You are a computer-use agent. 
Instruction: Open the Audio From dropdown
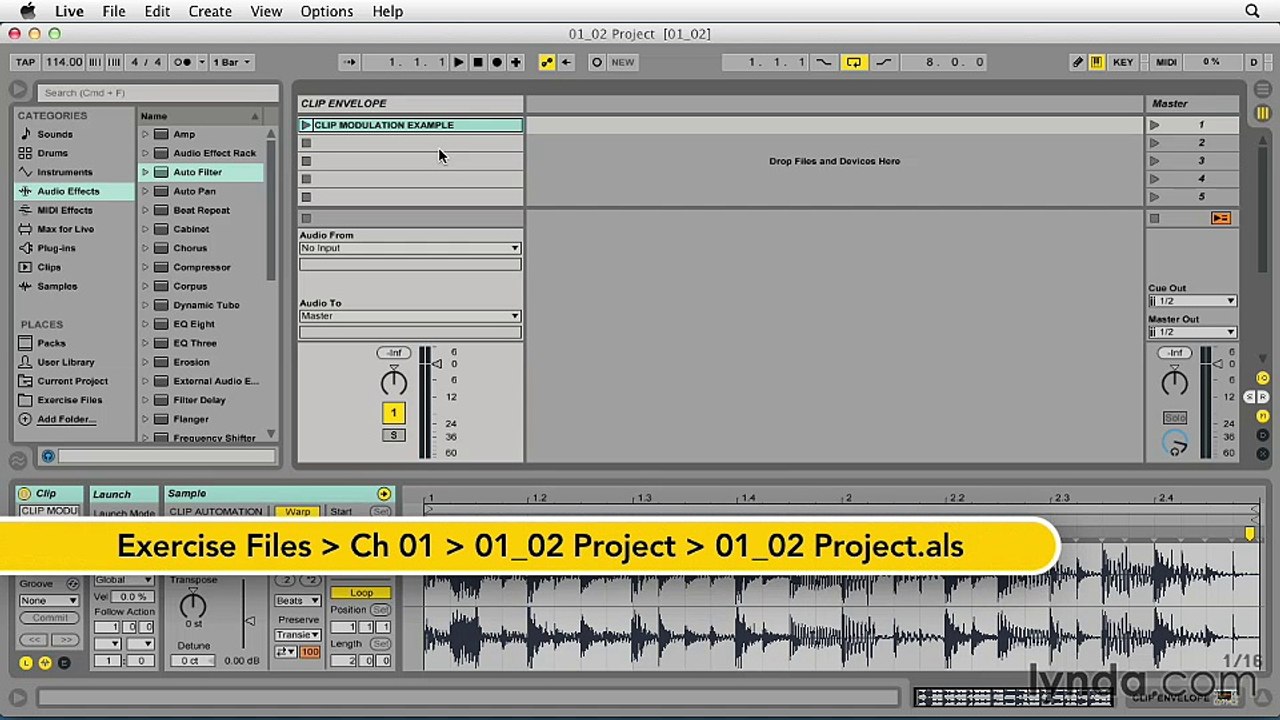[410, 248]
